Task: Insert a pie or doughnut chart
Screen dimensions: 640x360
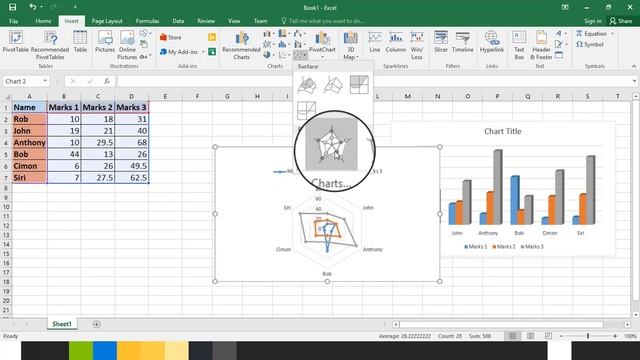Action: point(267,54)
